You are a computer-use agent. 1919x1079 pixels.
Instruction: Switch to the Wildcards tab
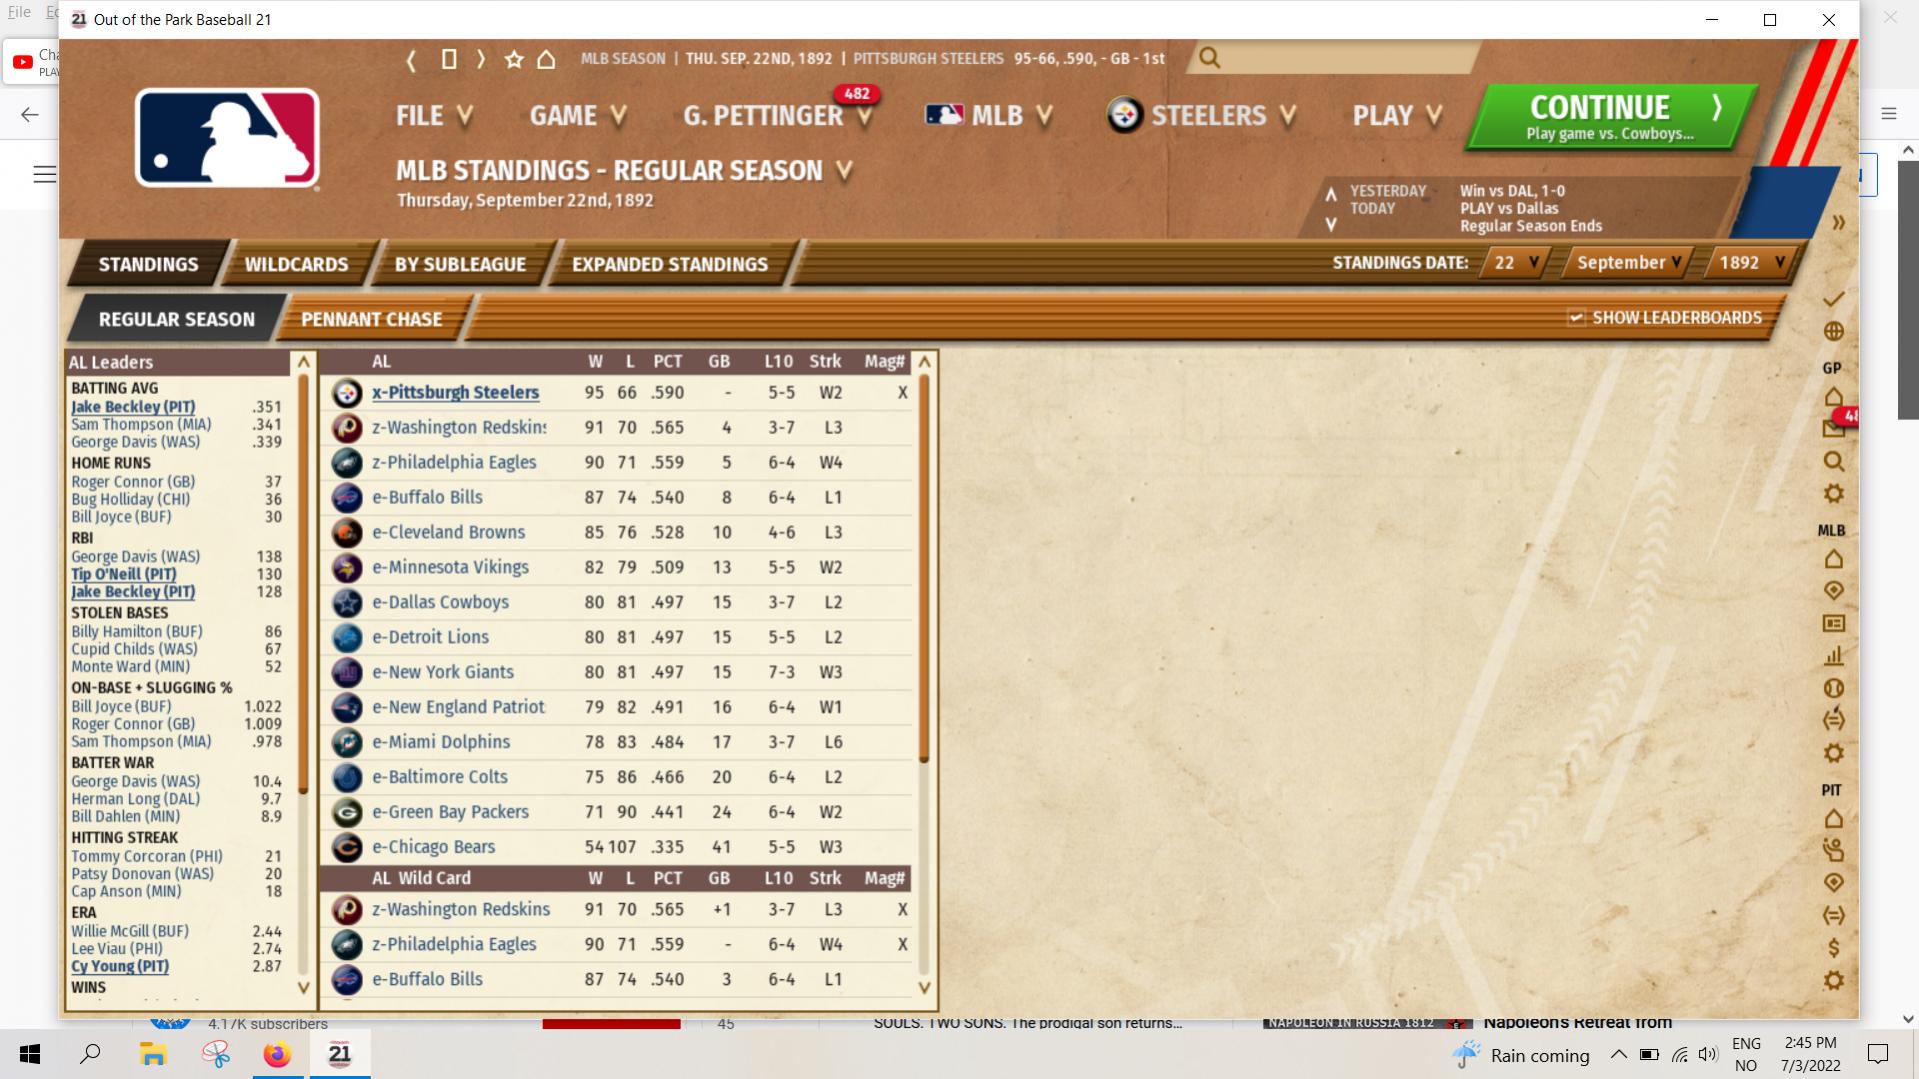click(x=297, y=265)
